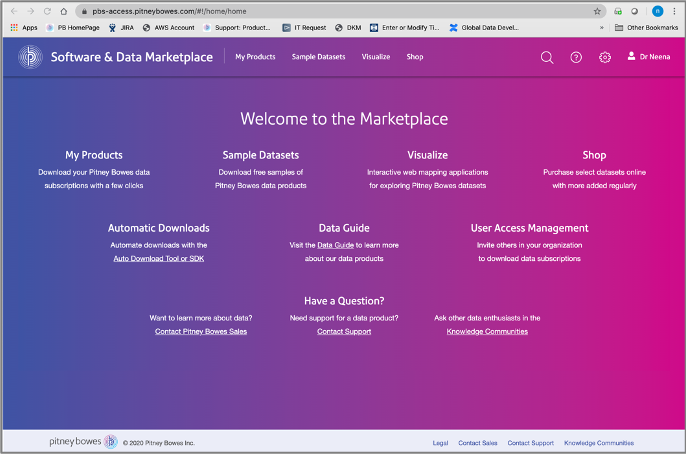Select the Shop heading card
This screenshot has height=454, width=686.
tap(594, 155)
